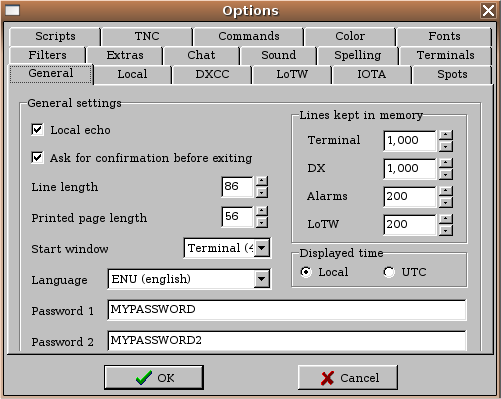The height and width of the screenshot is (399, 501).
Task: Select the IOTA tab
Action: [372, 74]
